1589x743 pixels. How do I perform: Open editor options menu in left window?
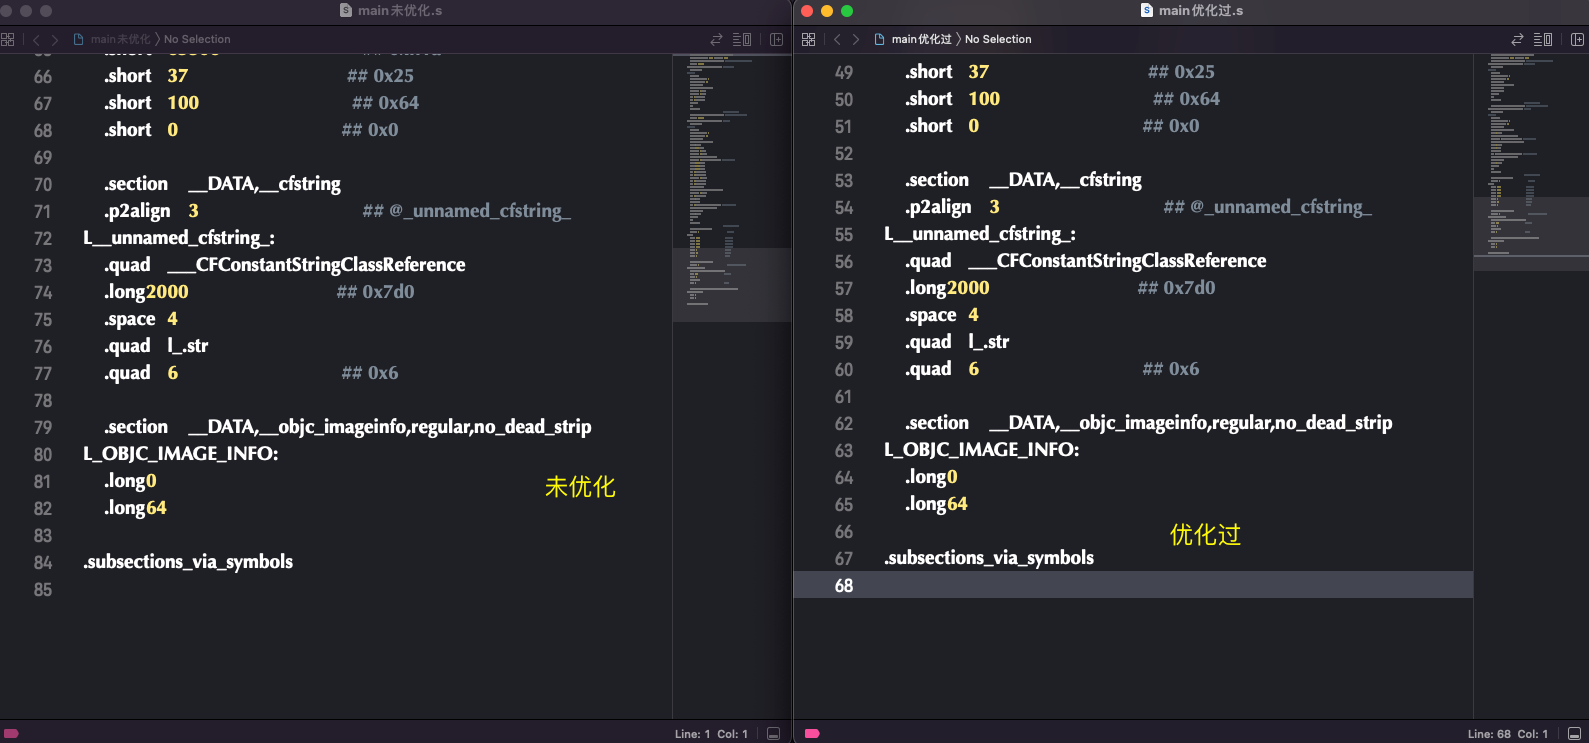coord(742,39)
